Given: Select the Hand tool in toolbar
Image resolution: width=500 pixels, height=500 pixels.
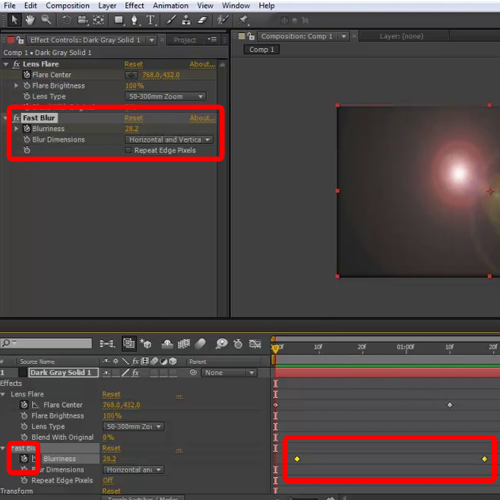Looking at the screenshot, I should 30,20.
